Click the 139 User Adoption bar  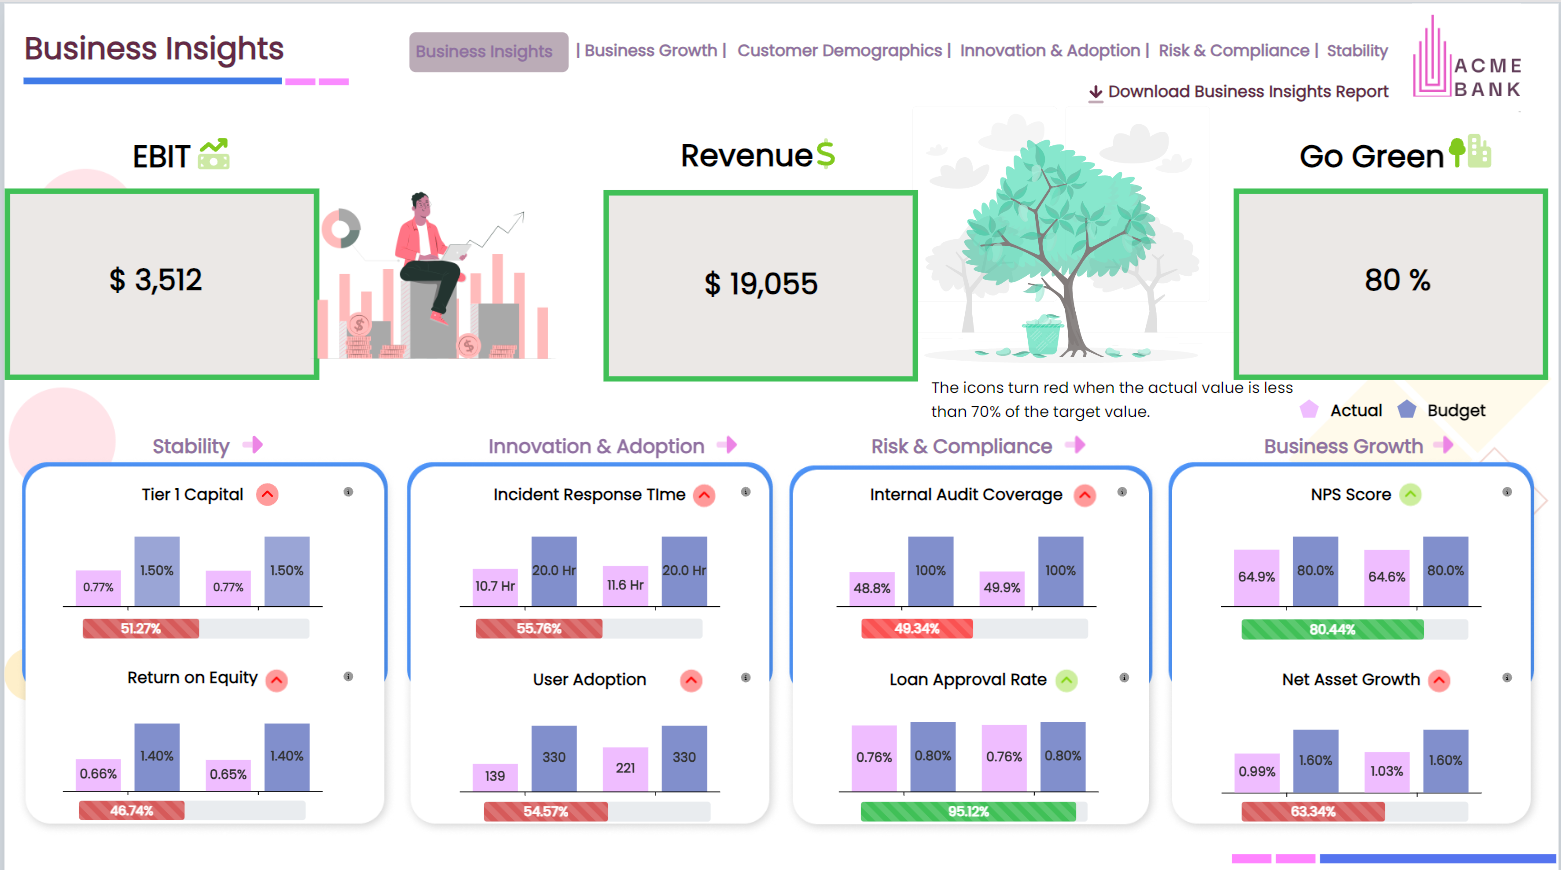pyautogui.click(x=495, y=776)
